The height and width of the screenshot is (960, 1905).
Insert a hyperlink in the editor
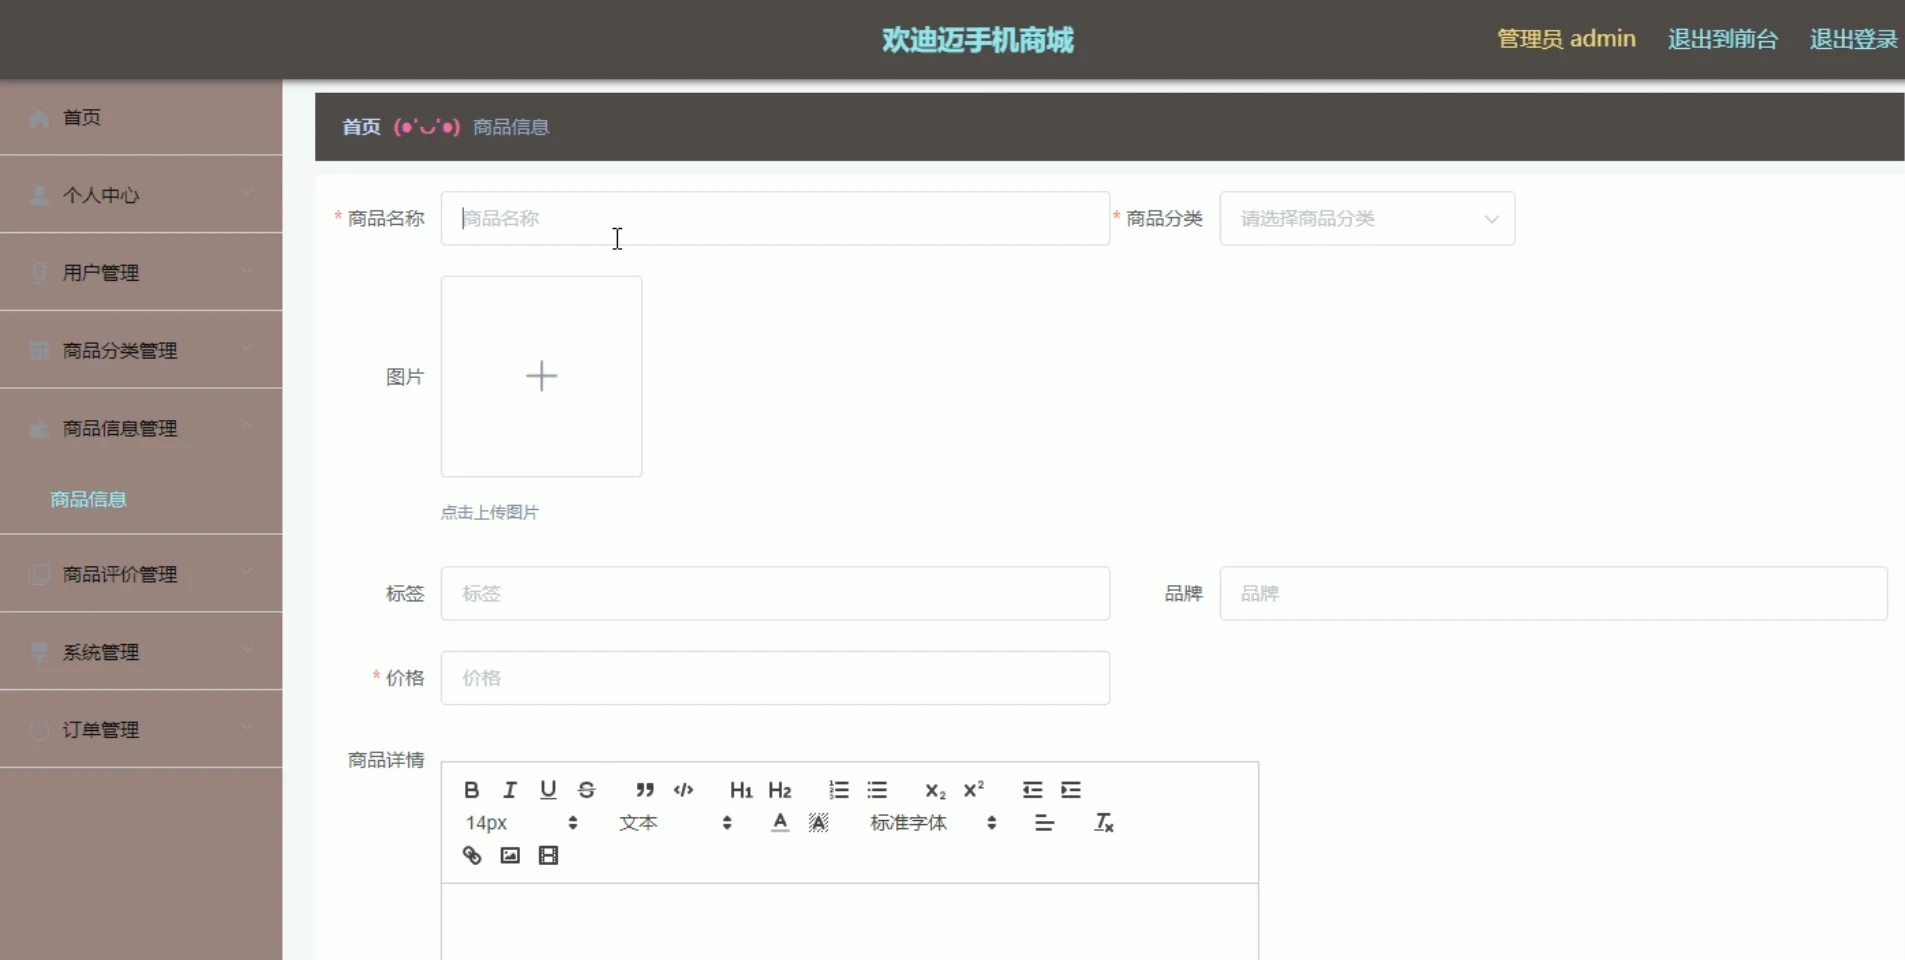point(470,855)
